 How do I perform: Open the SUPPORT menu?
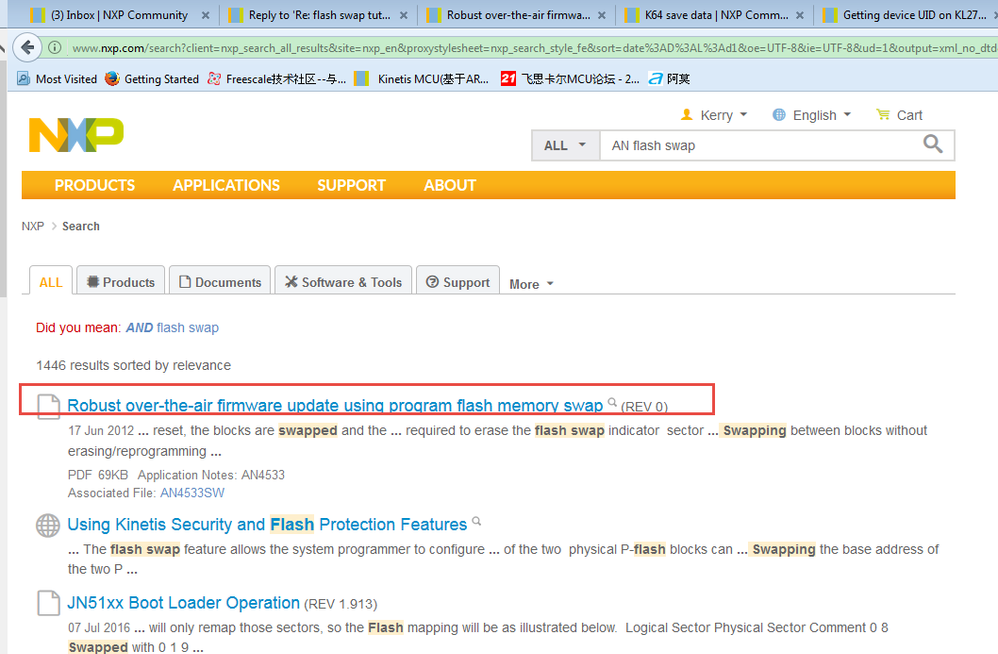pyautogui.click(x=351, y=185)
